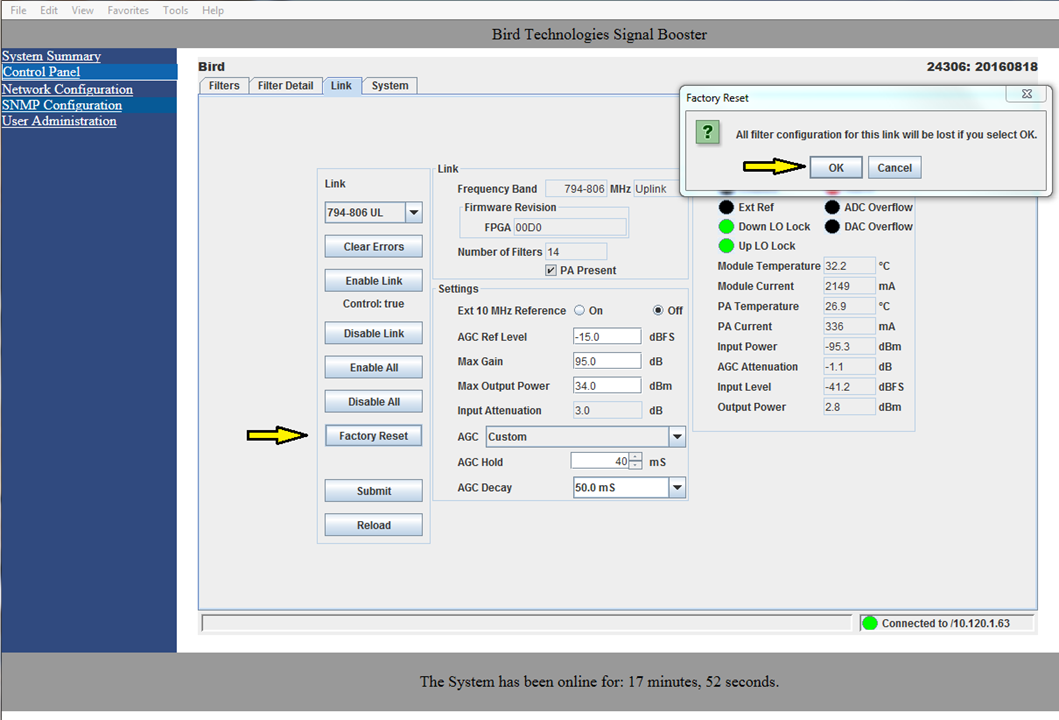This screenshot has height=720, width=1059.
Task: Click the Enable All button
Action: pyautogui.click(x=373, y=367)
